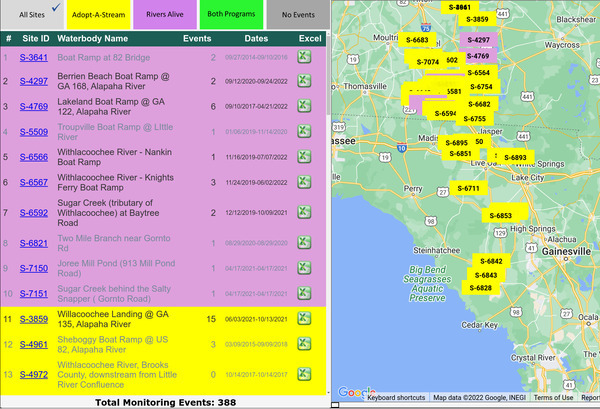Select map marker S-6853
The width and height of the screenshot is (600, 409).
pyautogui.click(x=501, y=216)
